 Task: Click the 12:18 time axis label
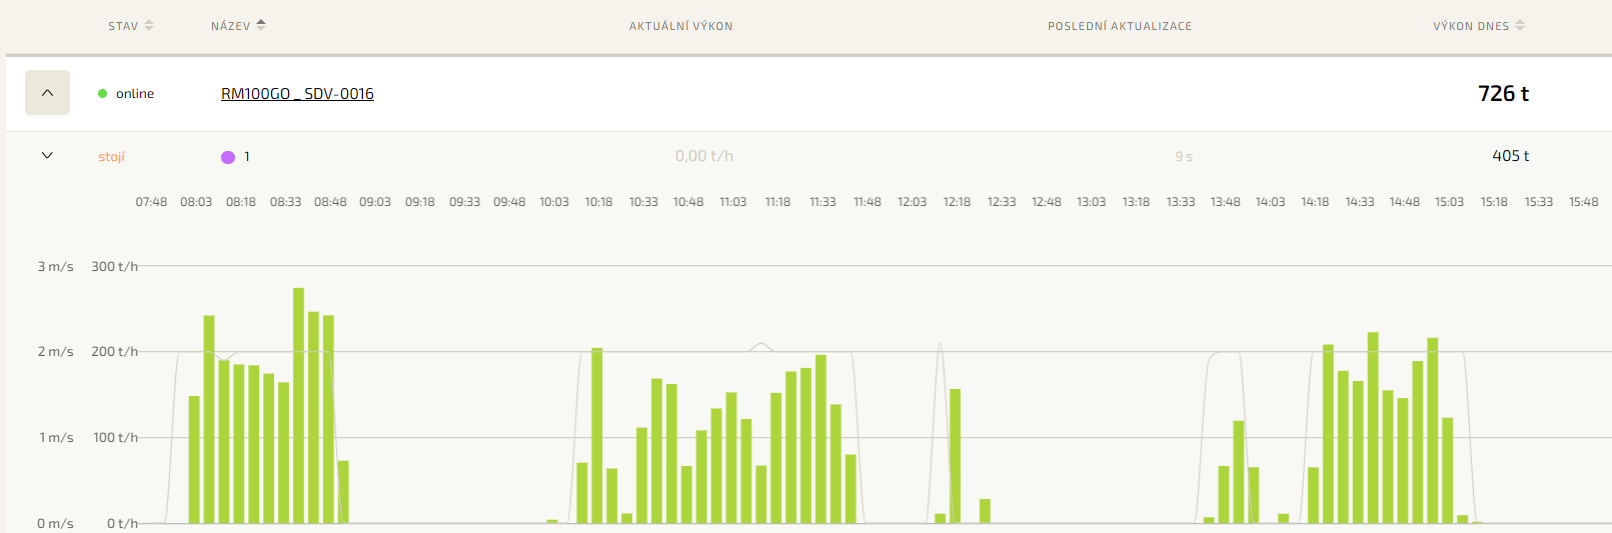click(957, 202)
